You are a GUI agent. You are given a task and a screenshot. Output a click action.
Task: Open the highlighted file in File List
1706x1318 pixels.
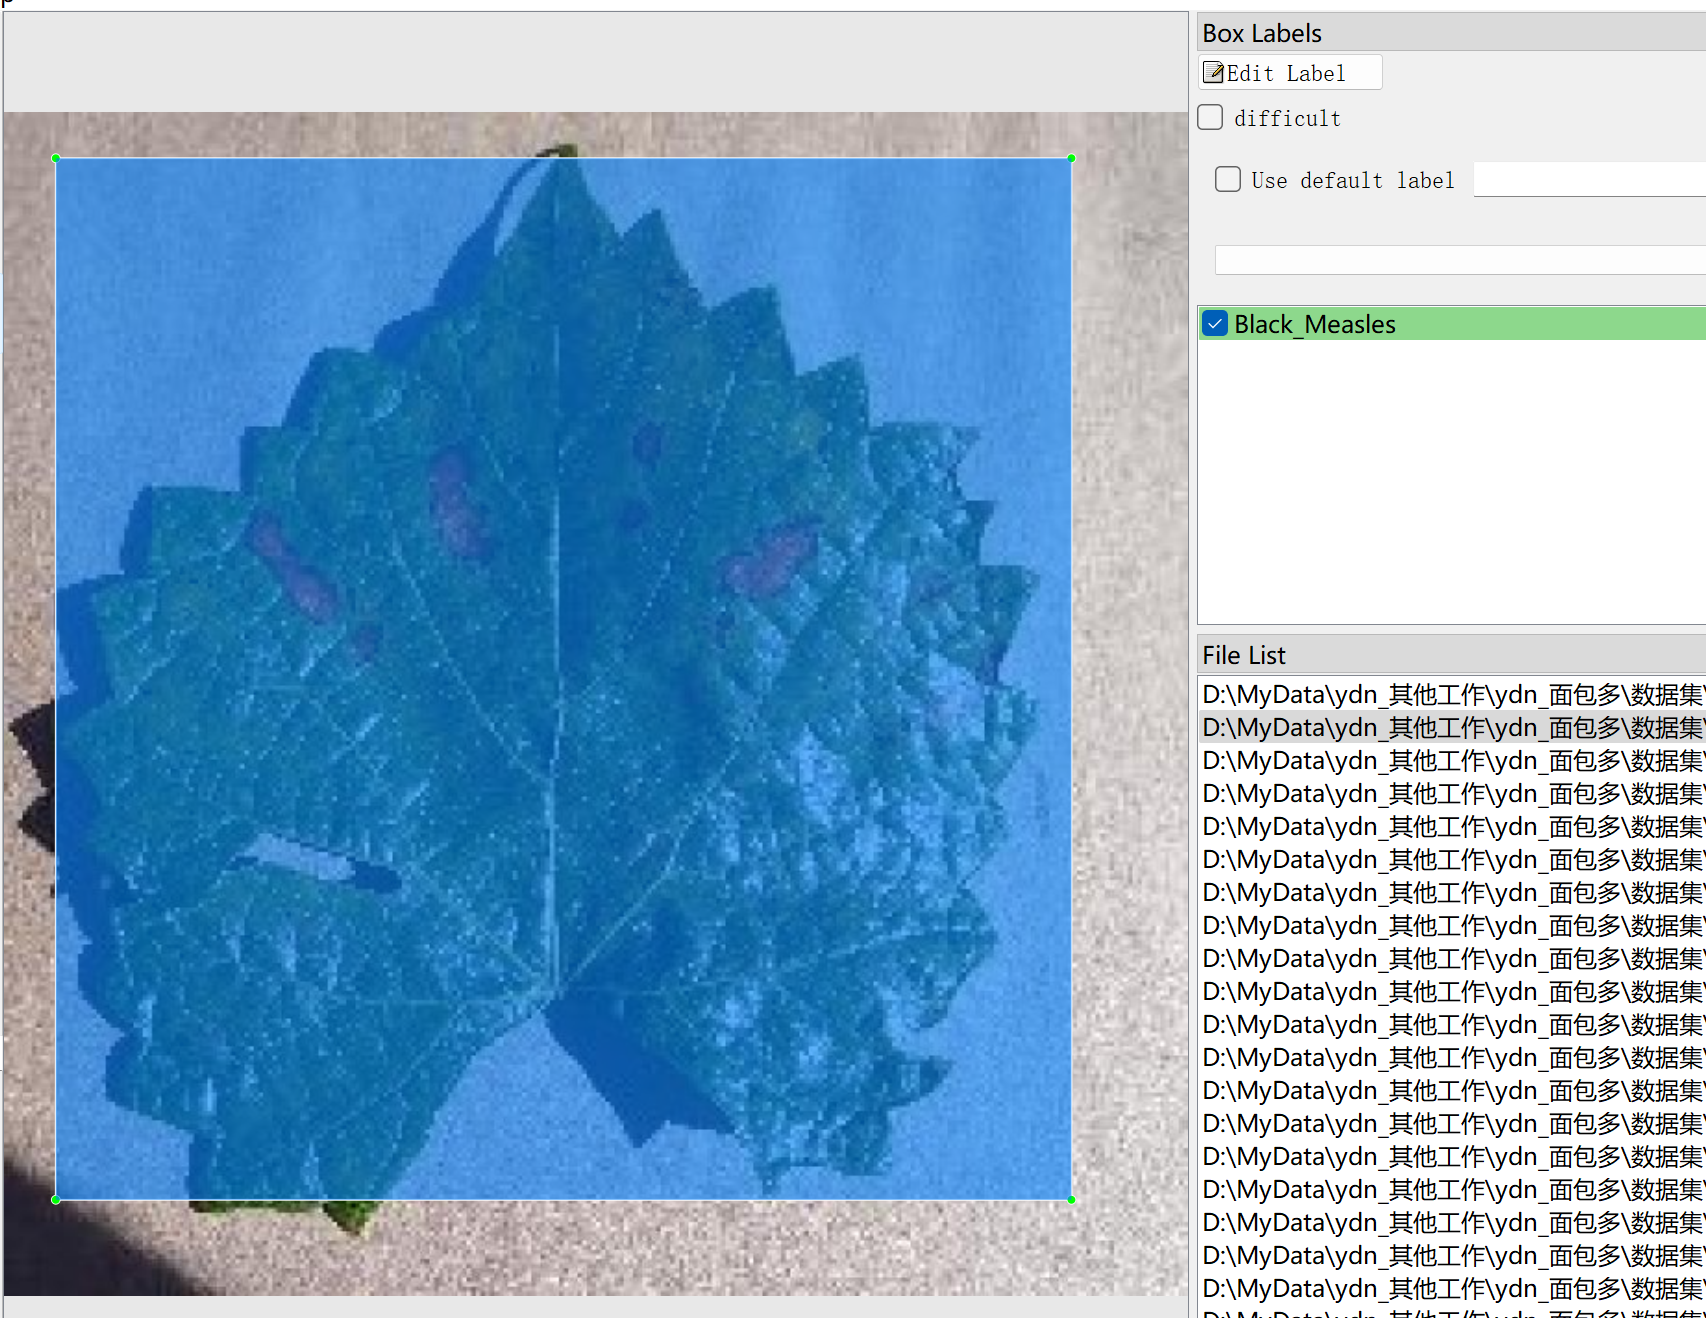click(x=1452, y=727)
